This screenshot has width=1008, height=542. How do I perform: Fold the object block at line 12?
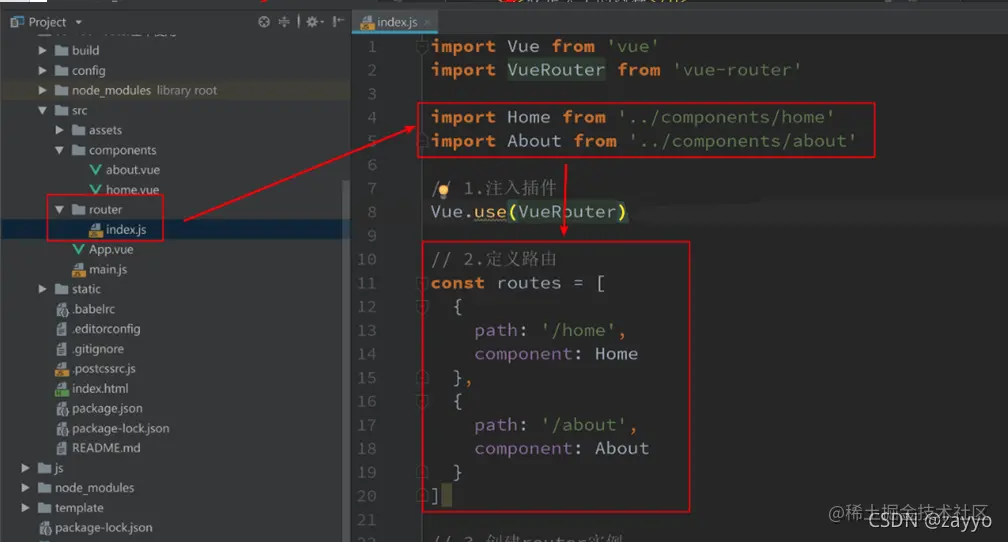coord(422,307)
